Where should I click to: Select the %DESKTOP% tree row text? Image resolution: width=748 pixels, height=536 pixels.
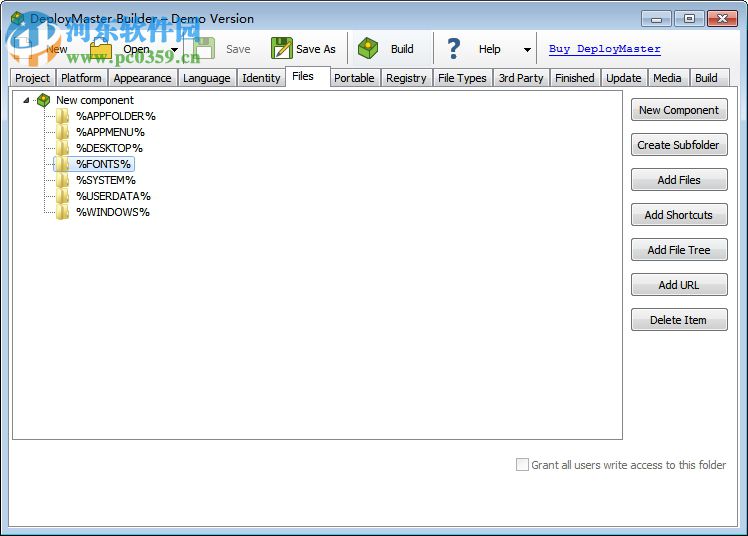(109, 148)
